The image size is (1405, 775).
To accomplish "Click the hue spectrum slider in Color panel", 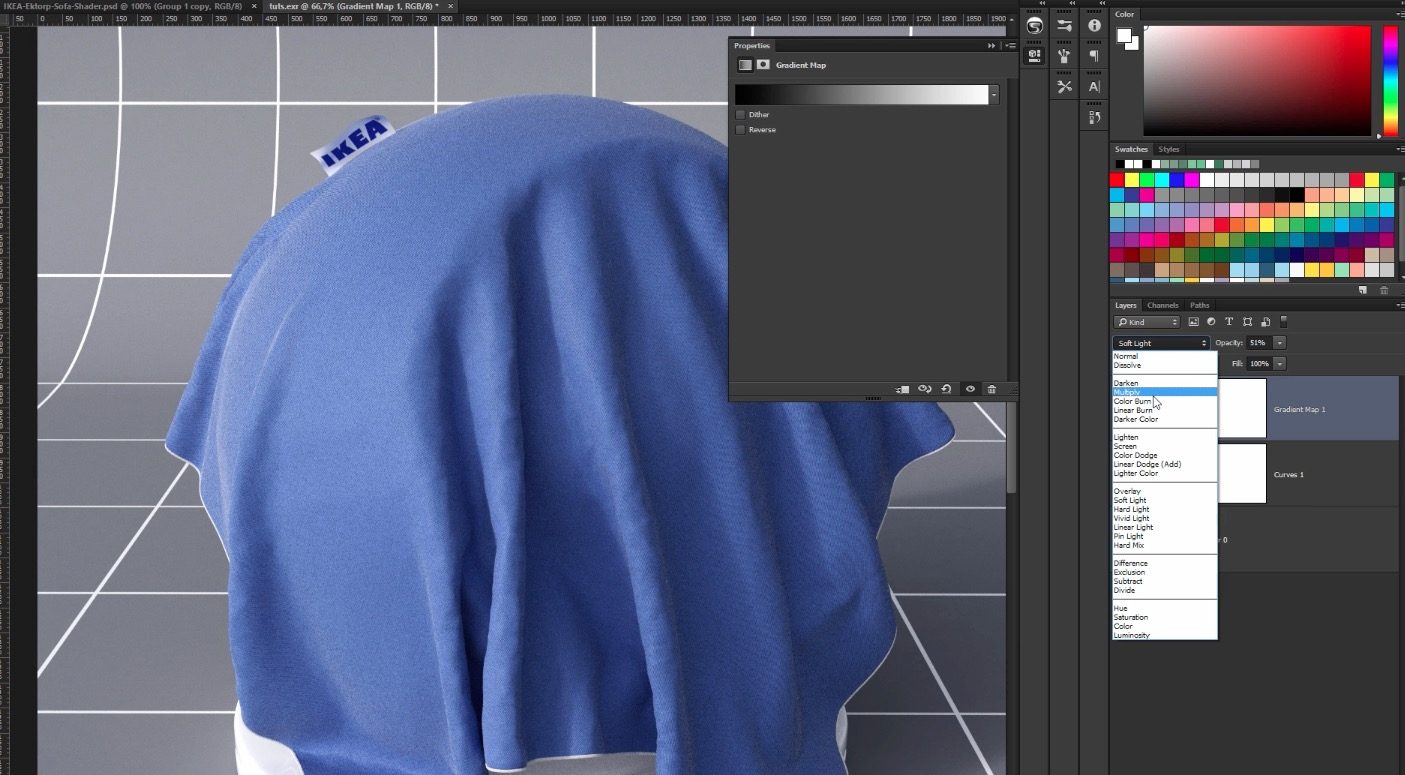I will point(1390,81).
